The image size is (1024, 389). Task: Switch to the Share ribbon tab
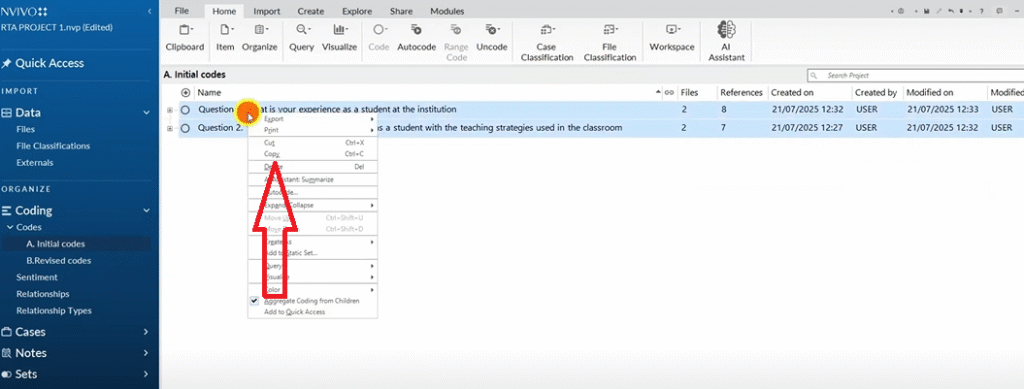point(401,11)
